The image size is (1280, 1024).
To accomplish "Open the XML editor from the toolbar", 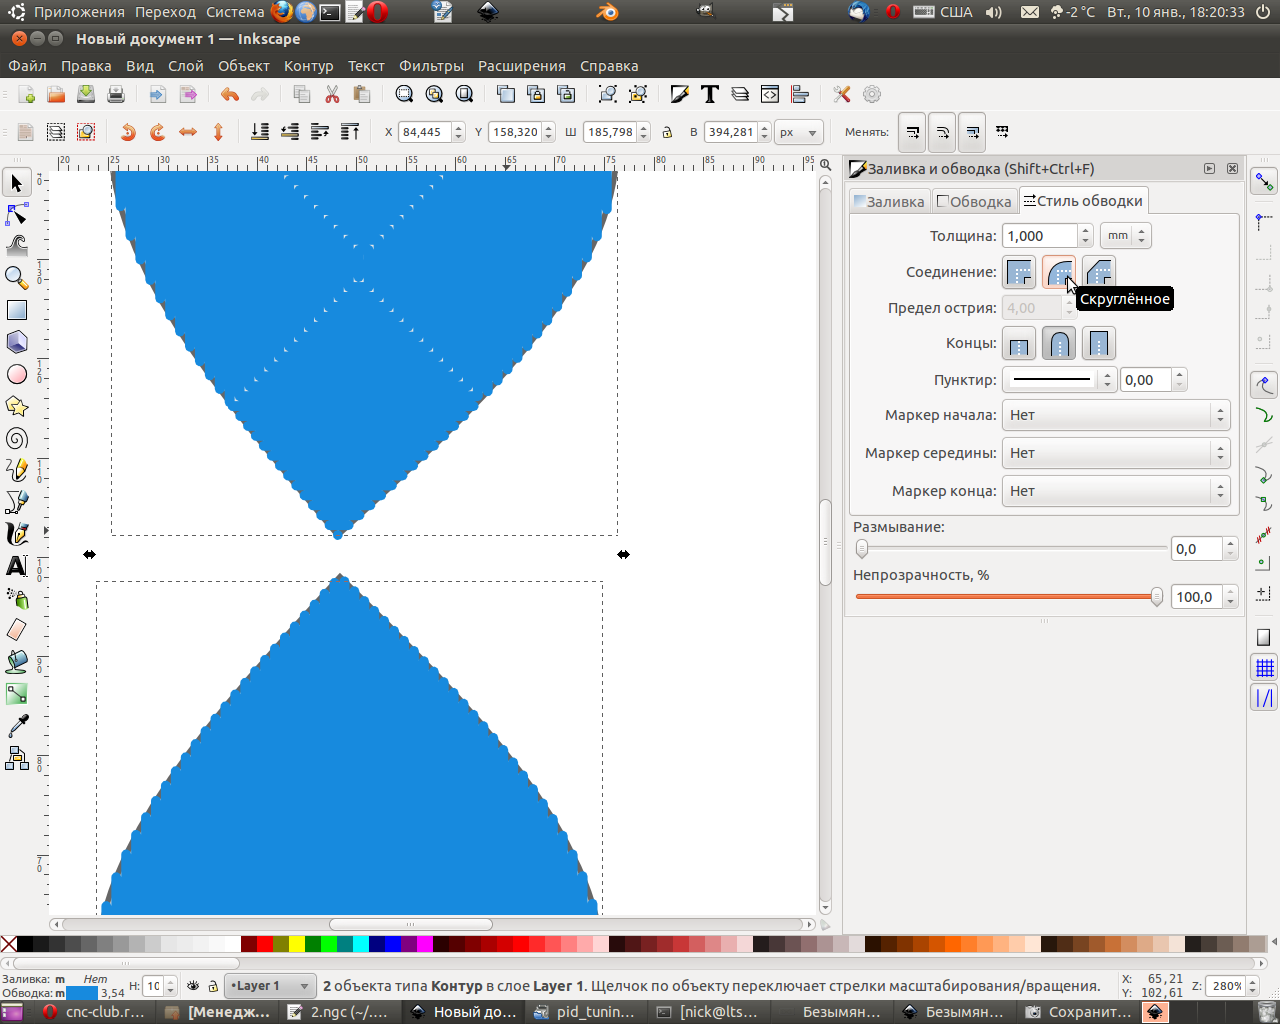I will pos(770,94).
